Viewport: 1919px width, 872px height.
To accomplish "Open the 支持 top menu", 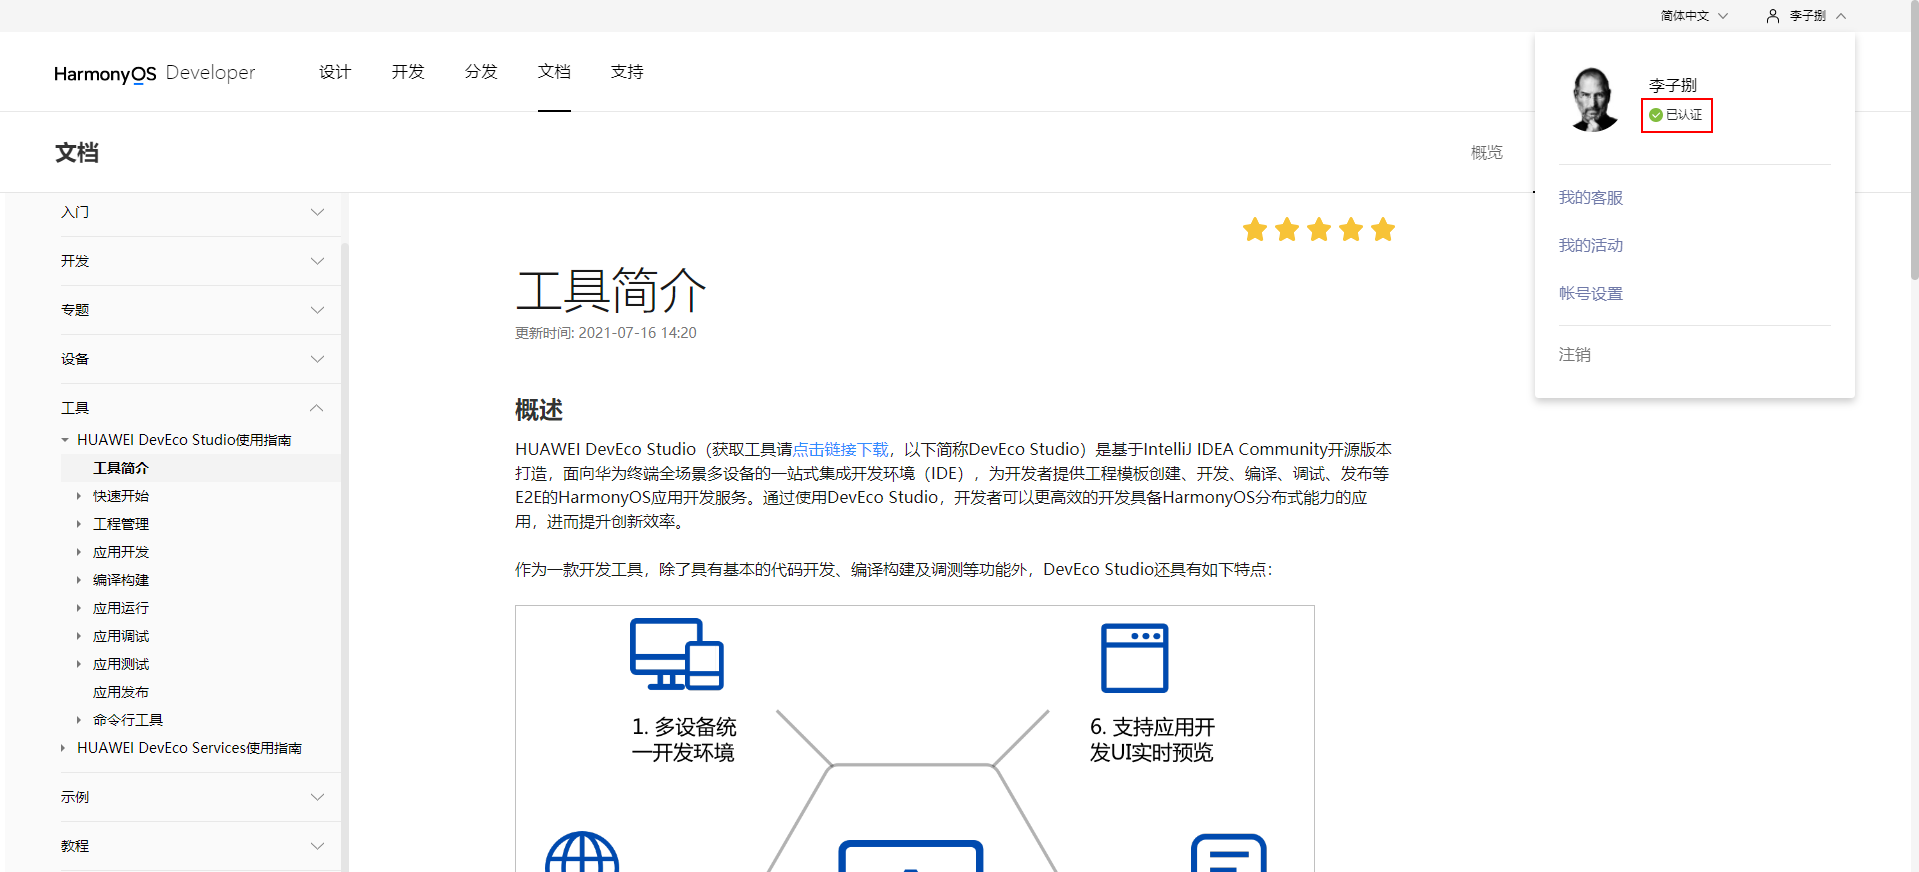I will pos(627,72).
